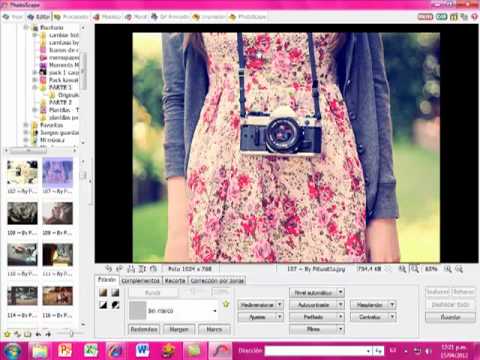Screen dimensions: 480x360
Task: Apply the negative invert icon
Action: [x=115, y=305]
